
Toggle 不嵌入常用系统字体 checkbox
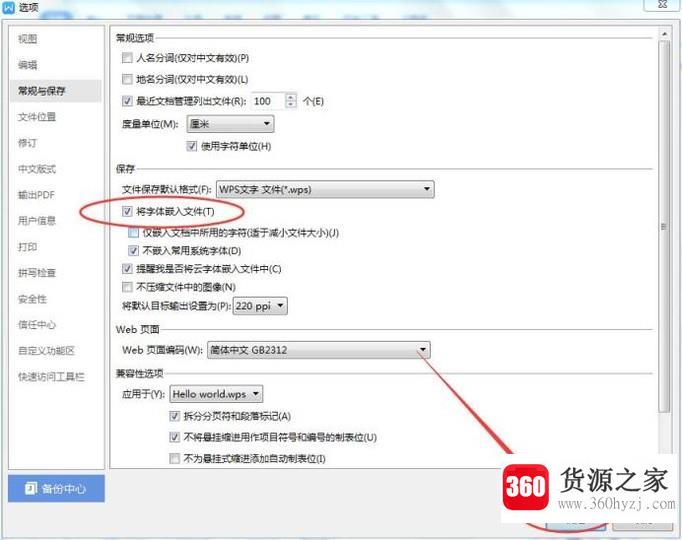133,250
